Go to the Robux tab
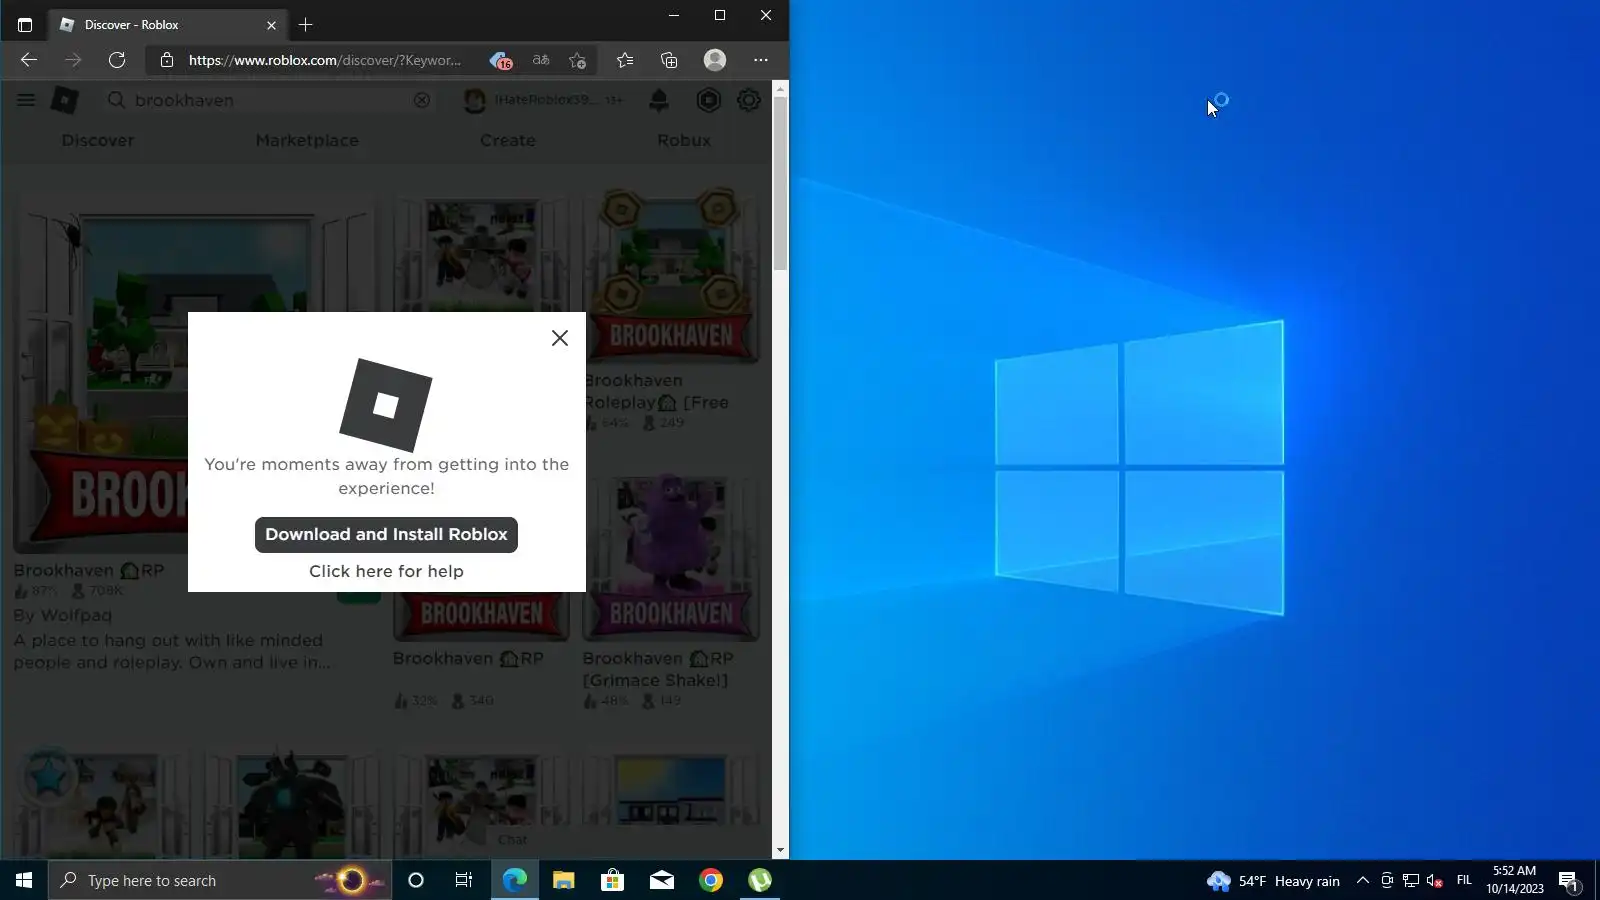The height and width of the screenshot is (900, 1600). click(x=684, y=140)
